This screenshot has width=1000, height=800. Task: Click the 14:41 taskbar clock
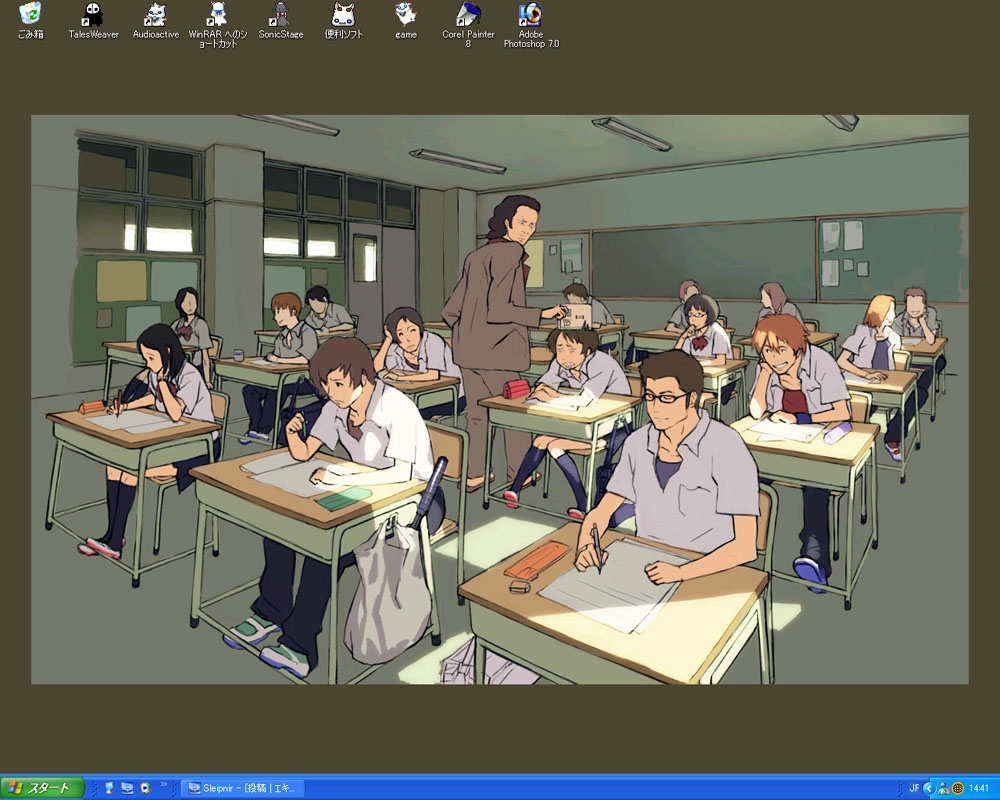(x=978, y=789)
